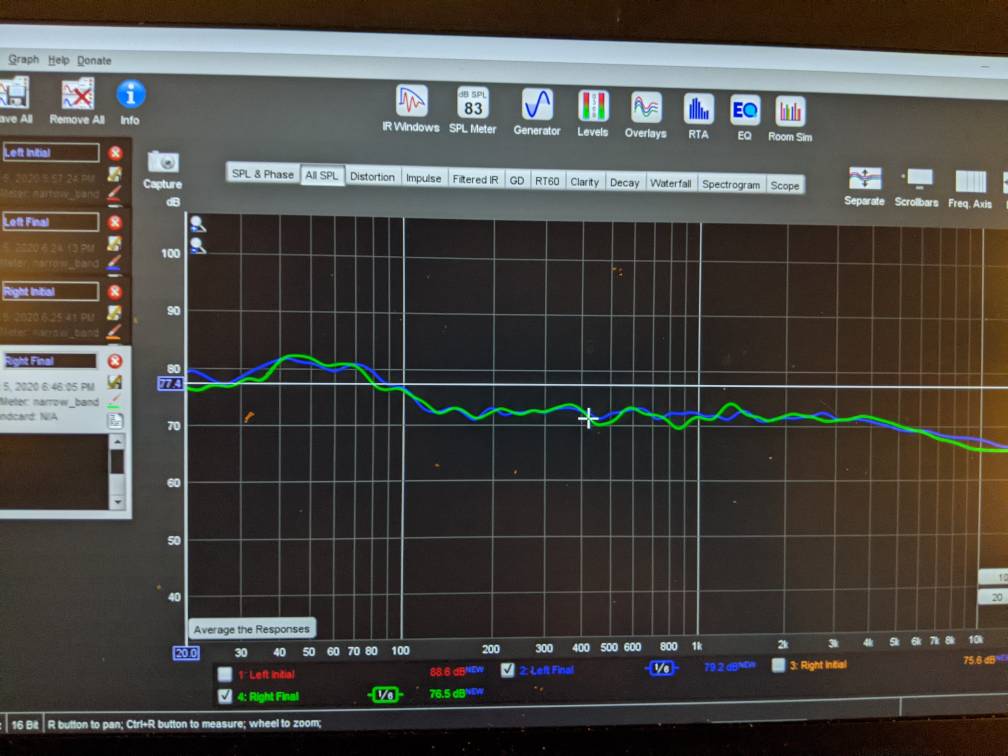The image size is (1008, 756).
Task: Click green 1/6 smoothing indicator for Right Final
Action: pyautogui.click(x=384, y=694)
